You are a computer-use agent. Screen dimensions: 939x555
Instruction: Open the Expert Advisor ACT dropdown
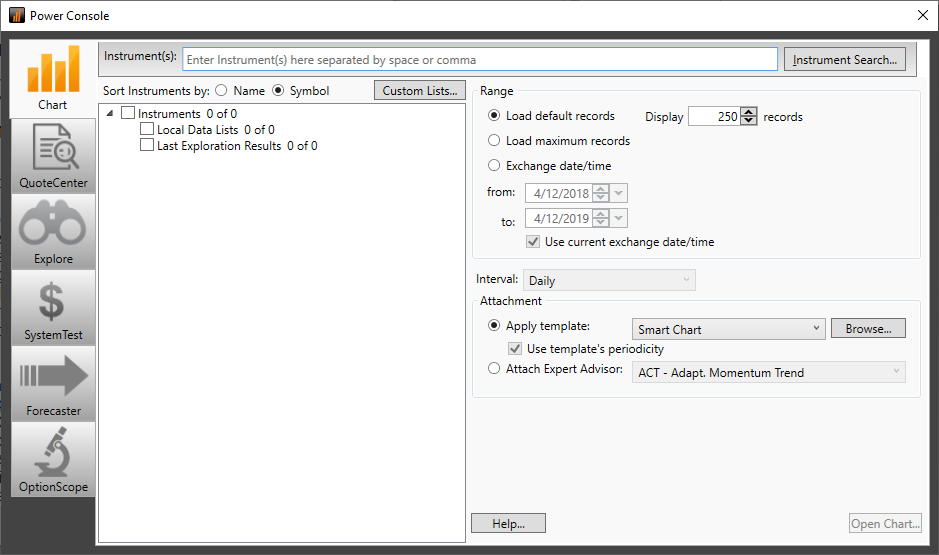769,372
